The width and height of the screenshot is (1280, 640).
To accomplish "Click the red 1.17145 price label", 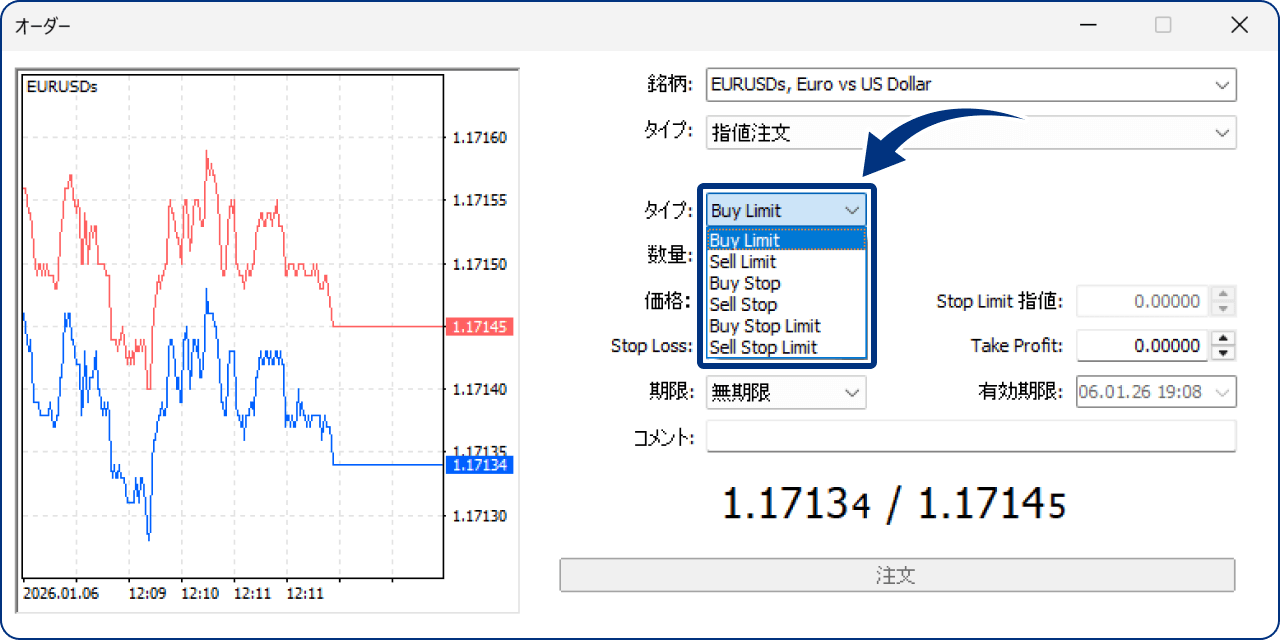I will point(480,325).
